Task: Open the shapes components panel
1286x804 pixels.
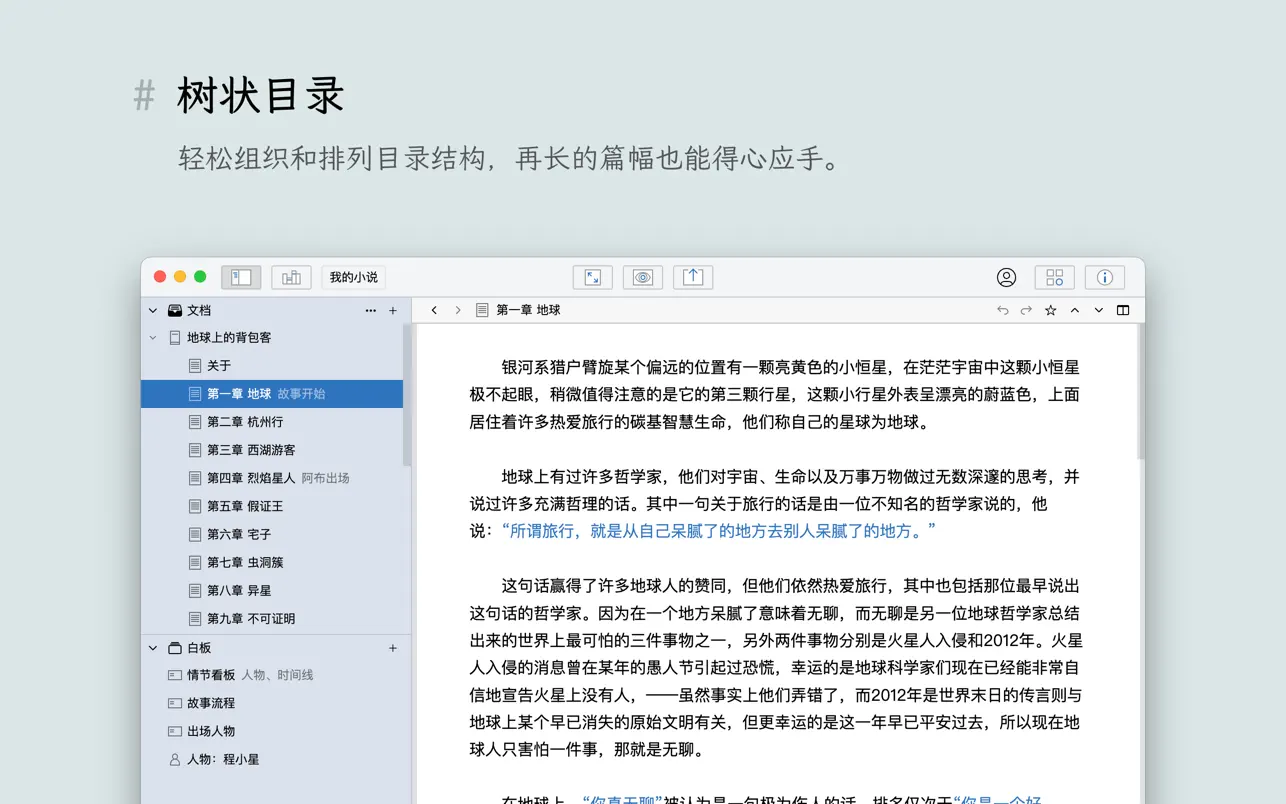Action: 1055,277
